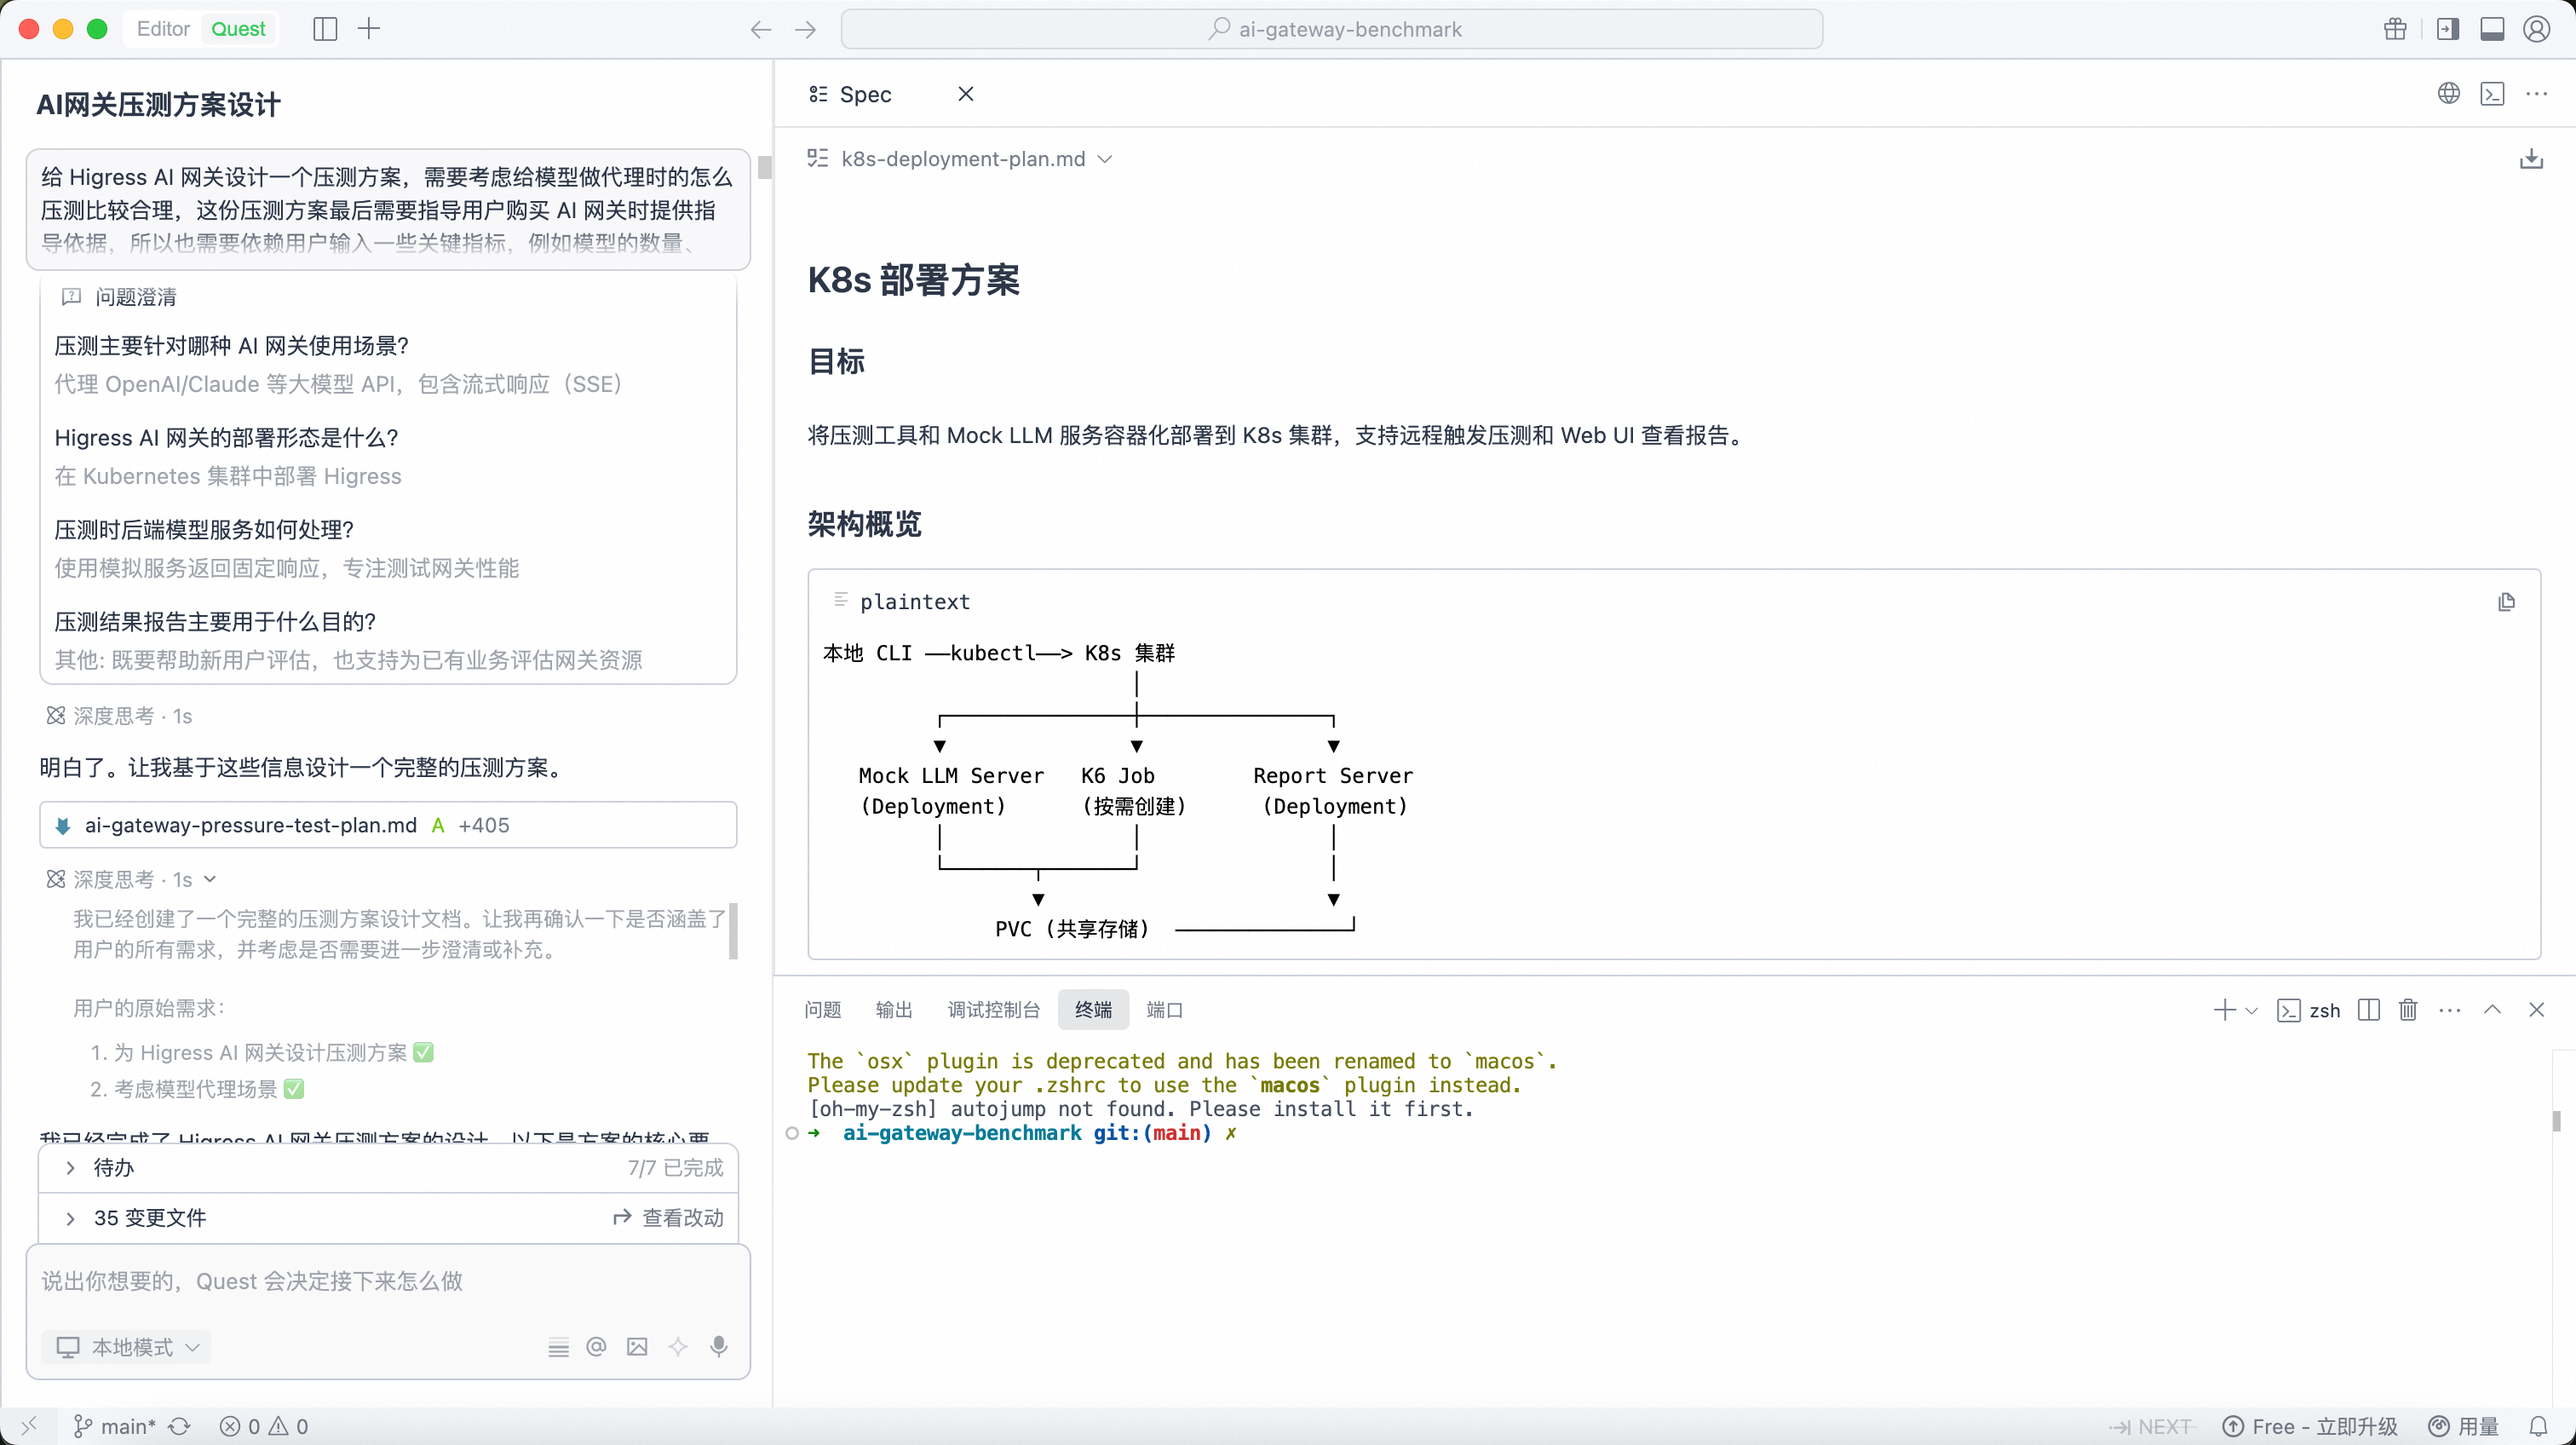Open the globe preview icon in Spec panel
This screenshot has width=2576, height=1445.
(x=2448, y=94)
